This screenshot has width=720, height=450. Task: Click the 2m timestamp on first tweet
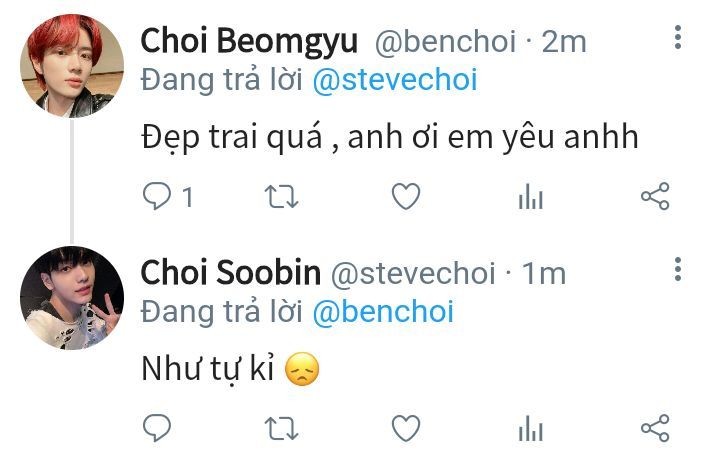[x=563, y=41]
